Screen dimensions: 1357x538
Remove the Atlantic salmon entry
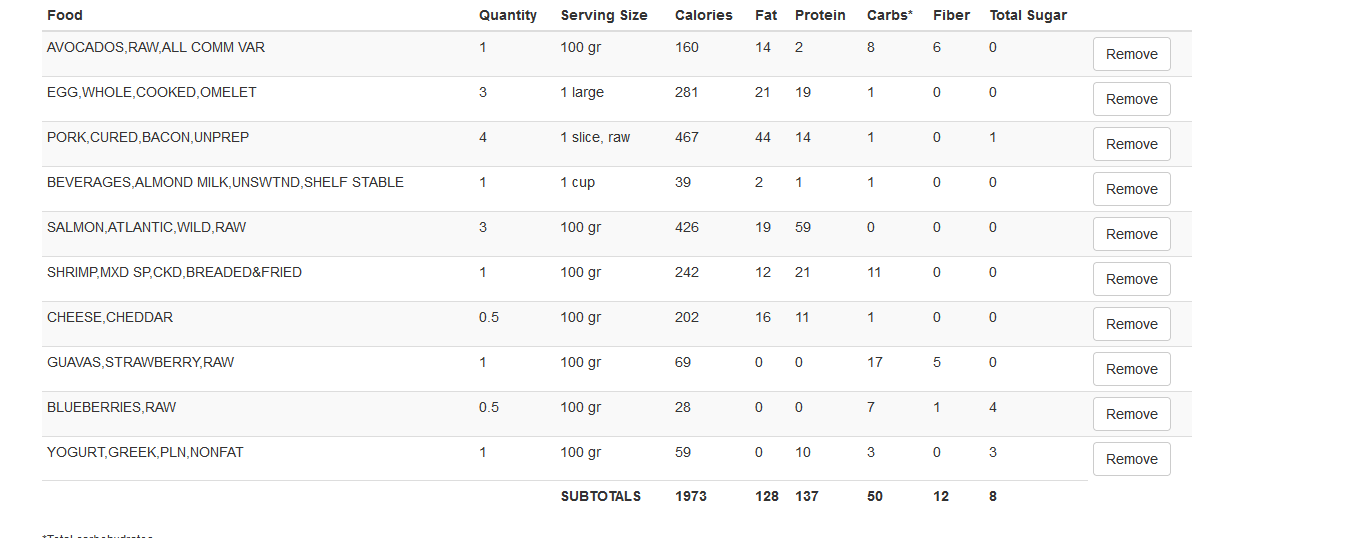1131,234
